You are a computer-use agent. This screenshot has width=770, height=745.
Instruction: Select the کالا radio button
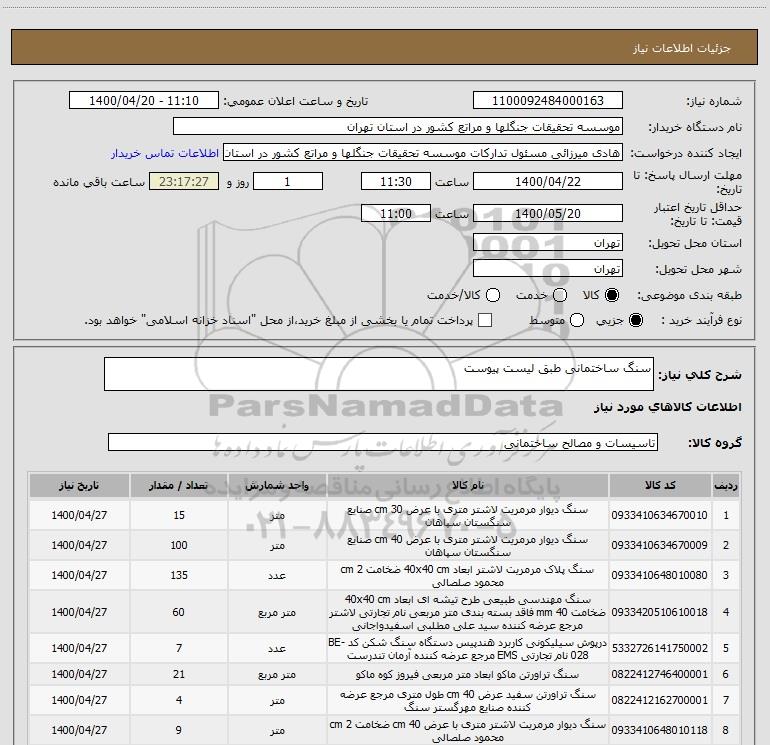(x=612, y=295)
